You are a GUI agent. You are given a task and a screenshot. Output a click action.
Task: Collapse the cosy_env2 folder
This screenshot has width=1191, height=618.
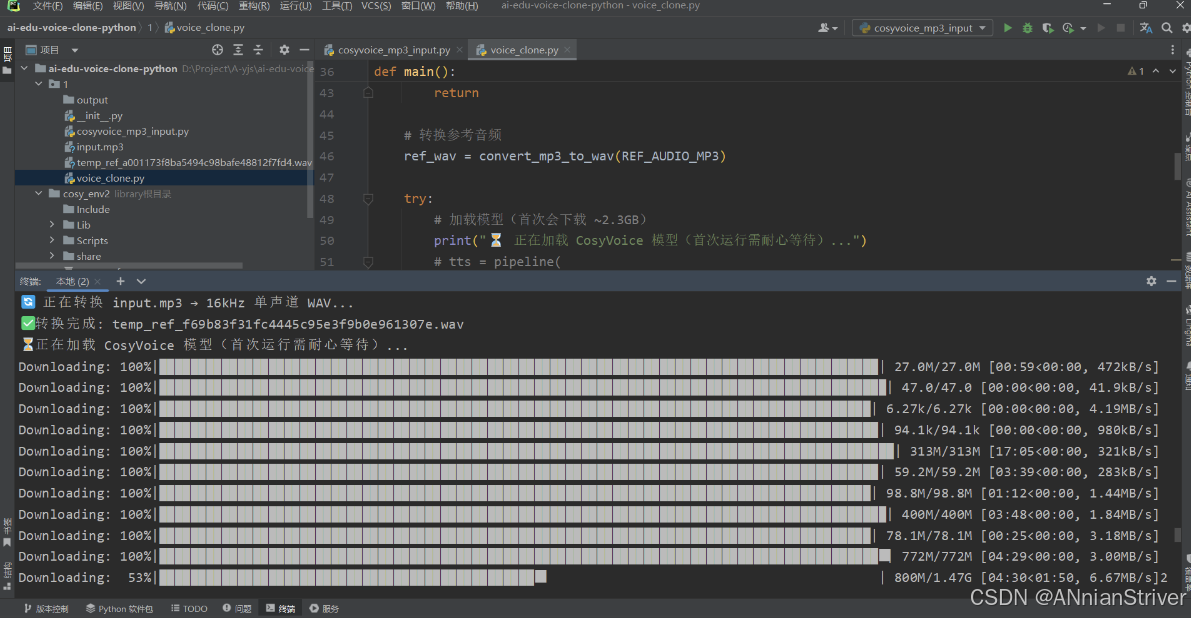tap(39, 194)
